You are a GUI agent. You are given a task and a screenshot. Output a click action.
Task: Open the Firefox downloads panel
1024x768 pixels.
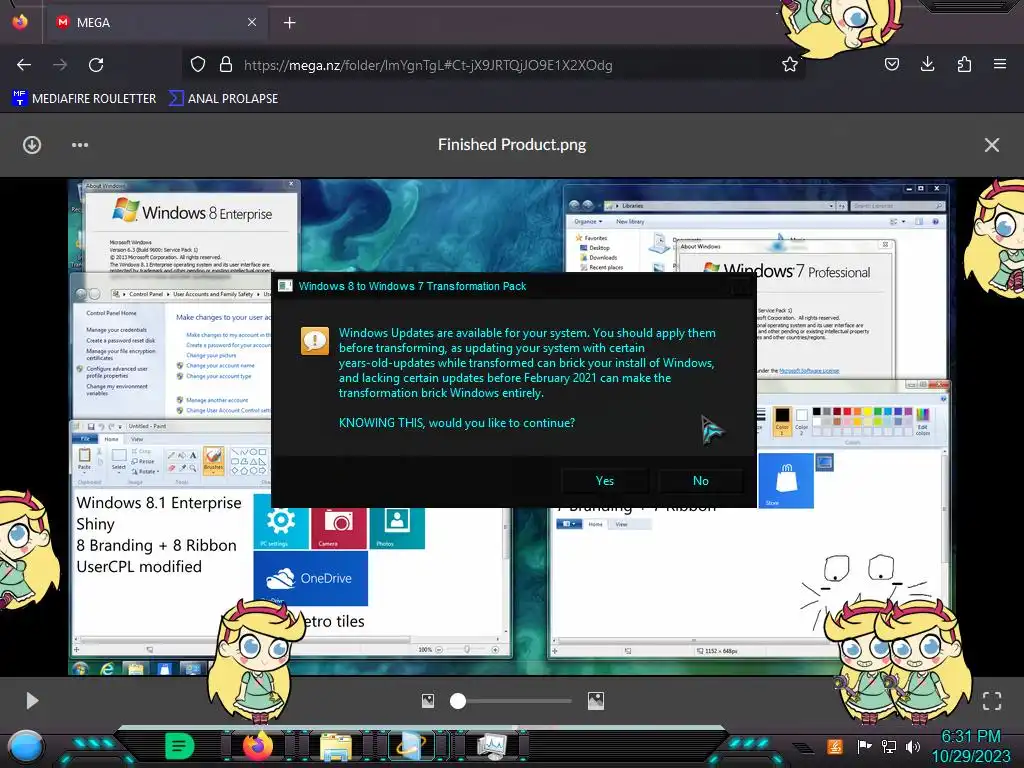[927, 64]
